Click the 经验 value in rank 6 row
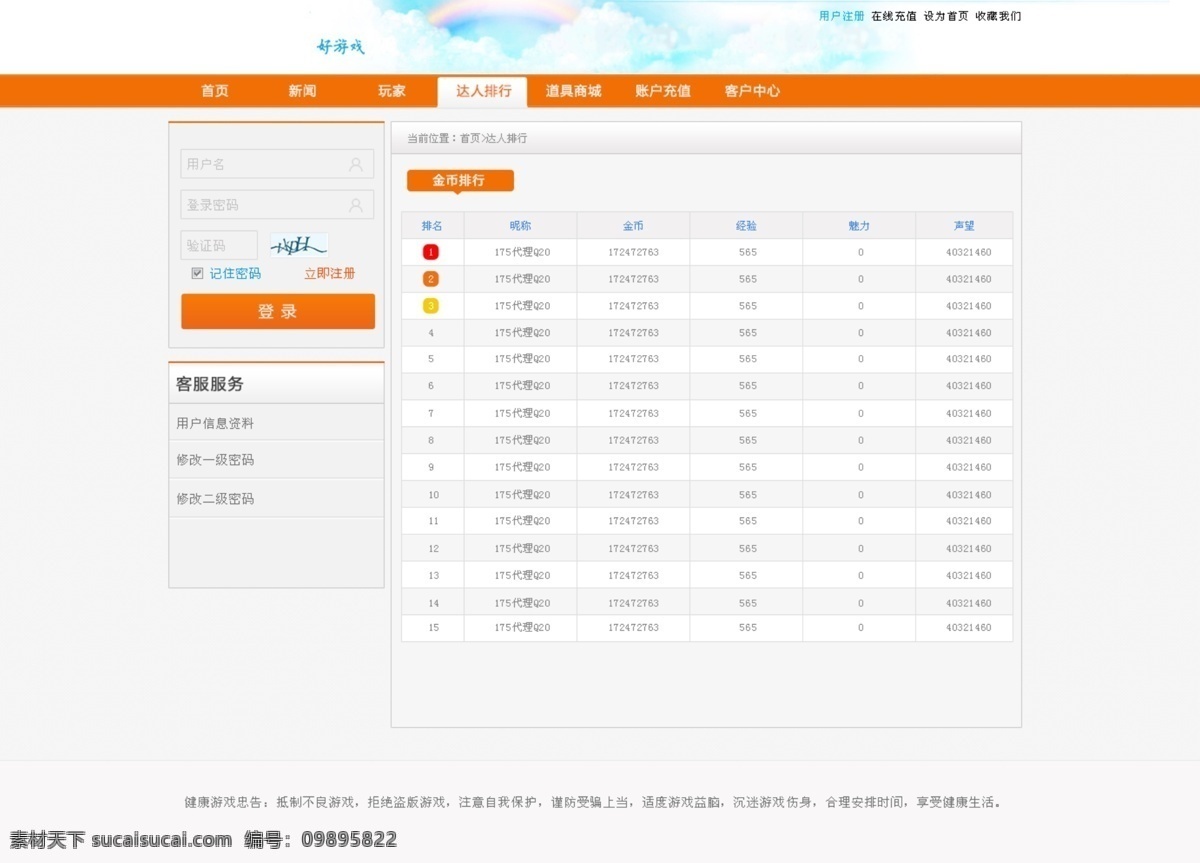 coord(748,386)
